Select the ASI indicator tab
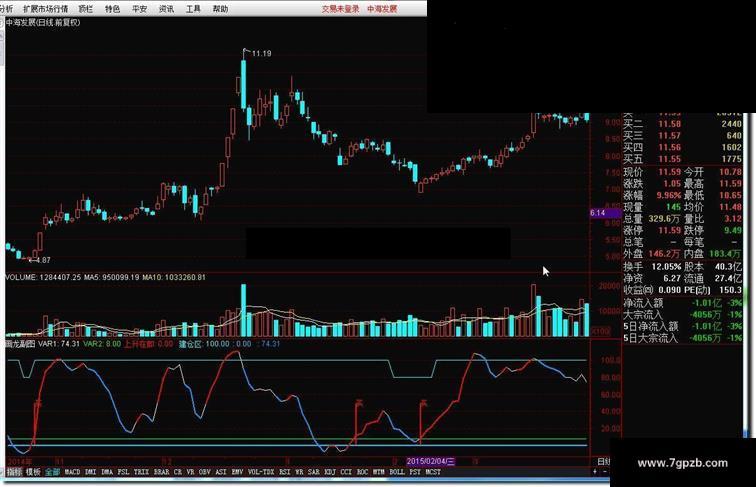Screen dimensions: 756x487 click(221, 472)
